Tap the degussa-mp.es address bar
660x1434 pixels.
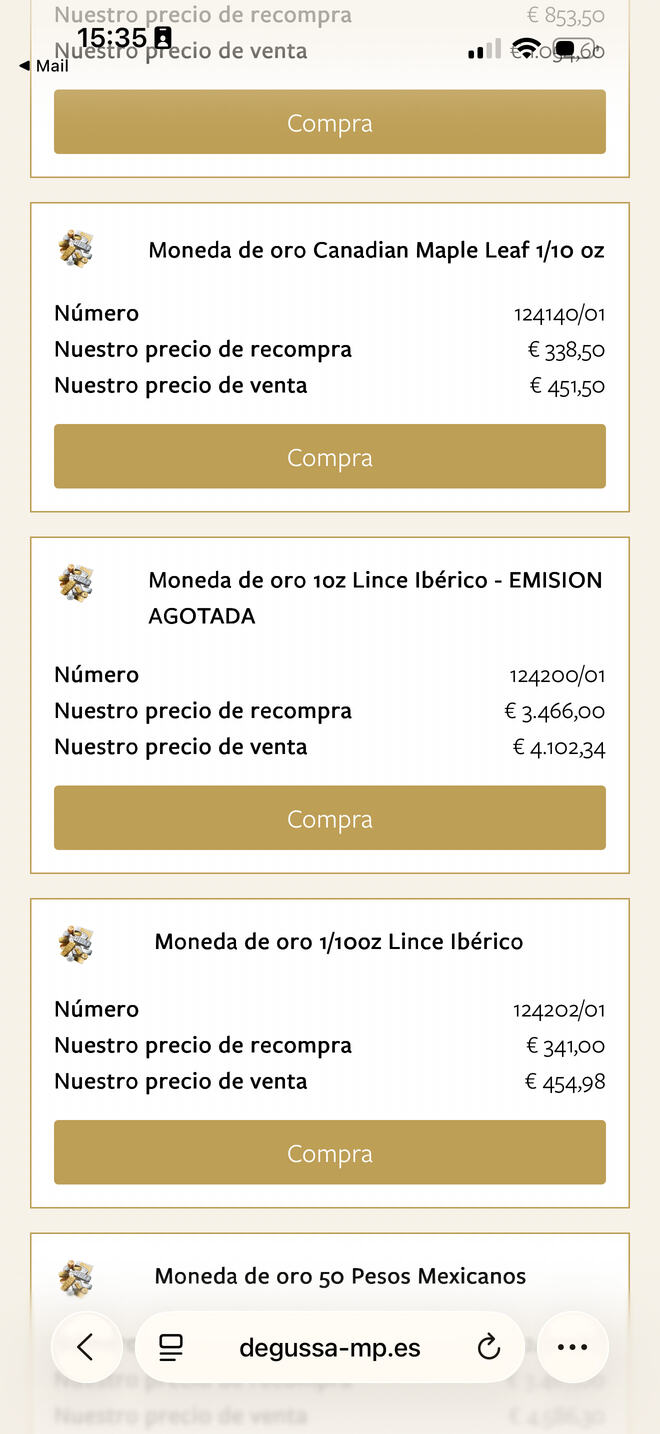329,1347
